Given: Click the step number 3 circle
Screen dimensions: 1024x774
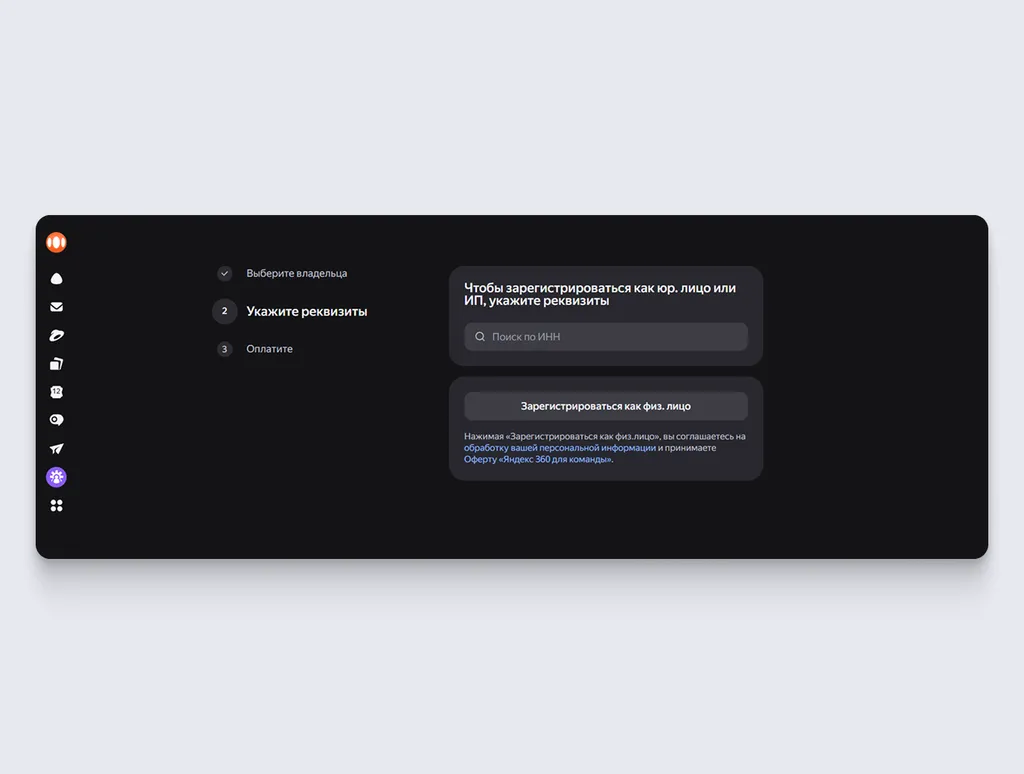Looking at the screenshot, I should pyautogui.click(x=225, y=349).
